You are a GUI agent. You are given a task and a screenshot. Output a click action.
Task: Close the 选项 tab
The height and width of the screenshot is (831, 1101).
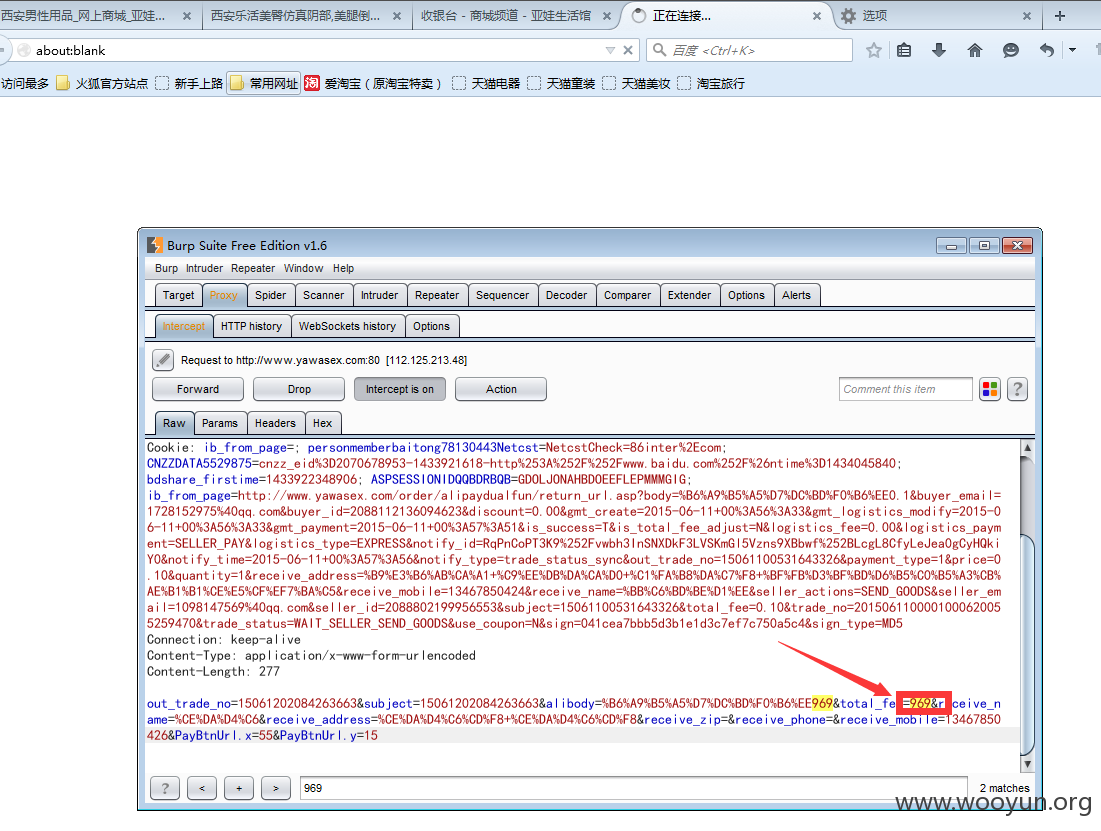pyautogui.click(x=1027, y=15)
